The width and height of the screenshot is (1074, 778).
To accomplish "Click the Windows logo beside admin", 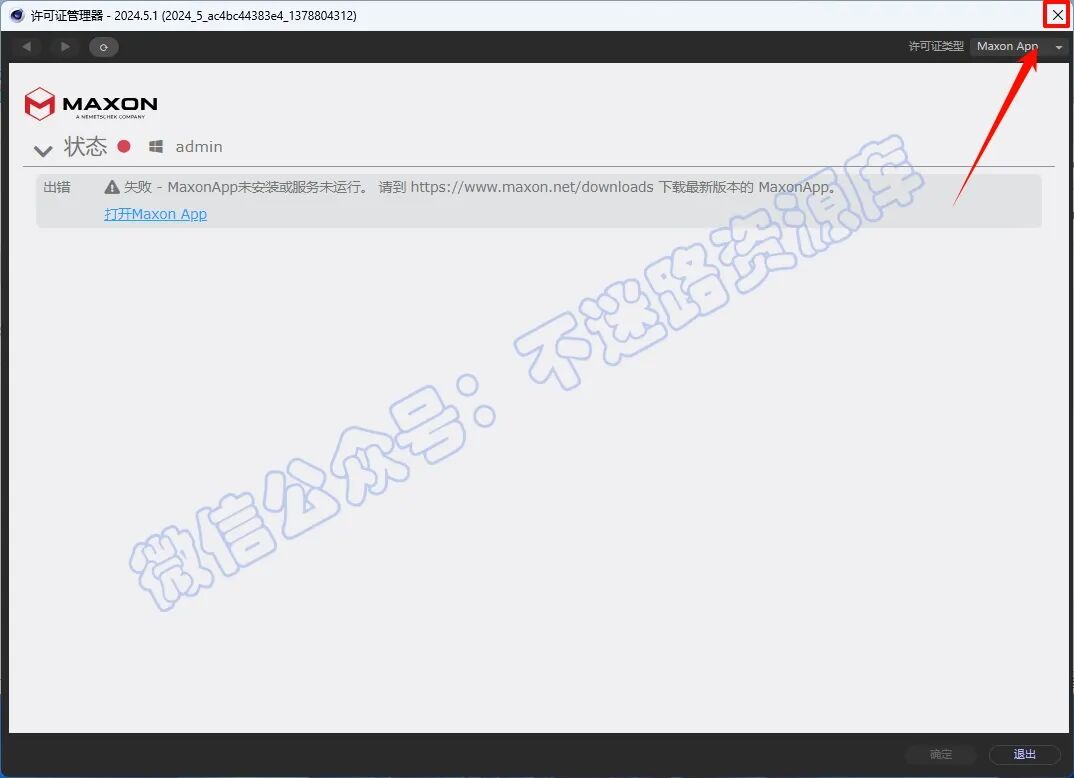I will (156, 147).
